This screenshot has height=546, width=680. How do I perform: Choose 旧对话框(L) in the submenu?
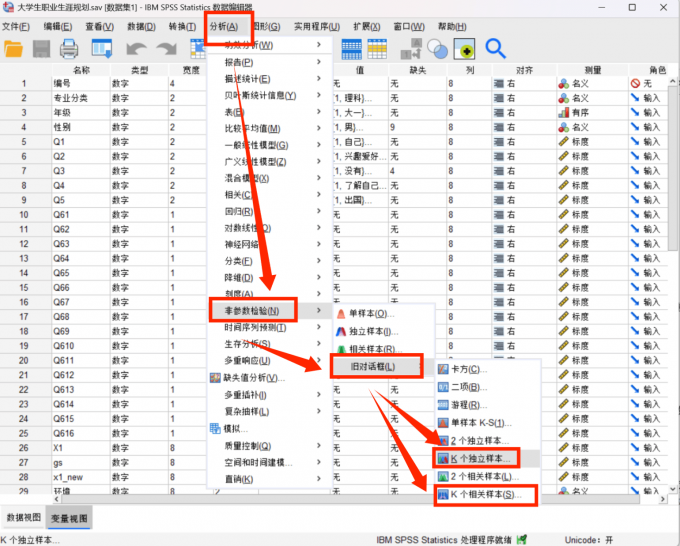click(376, 366)
